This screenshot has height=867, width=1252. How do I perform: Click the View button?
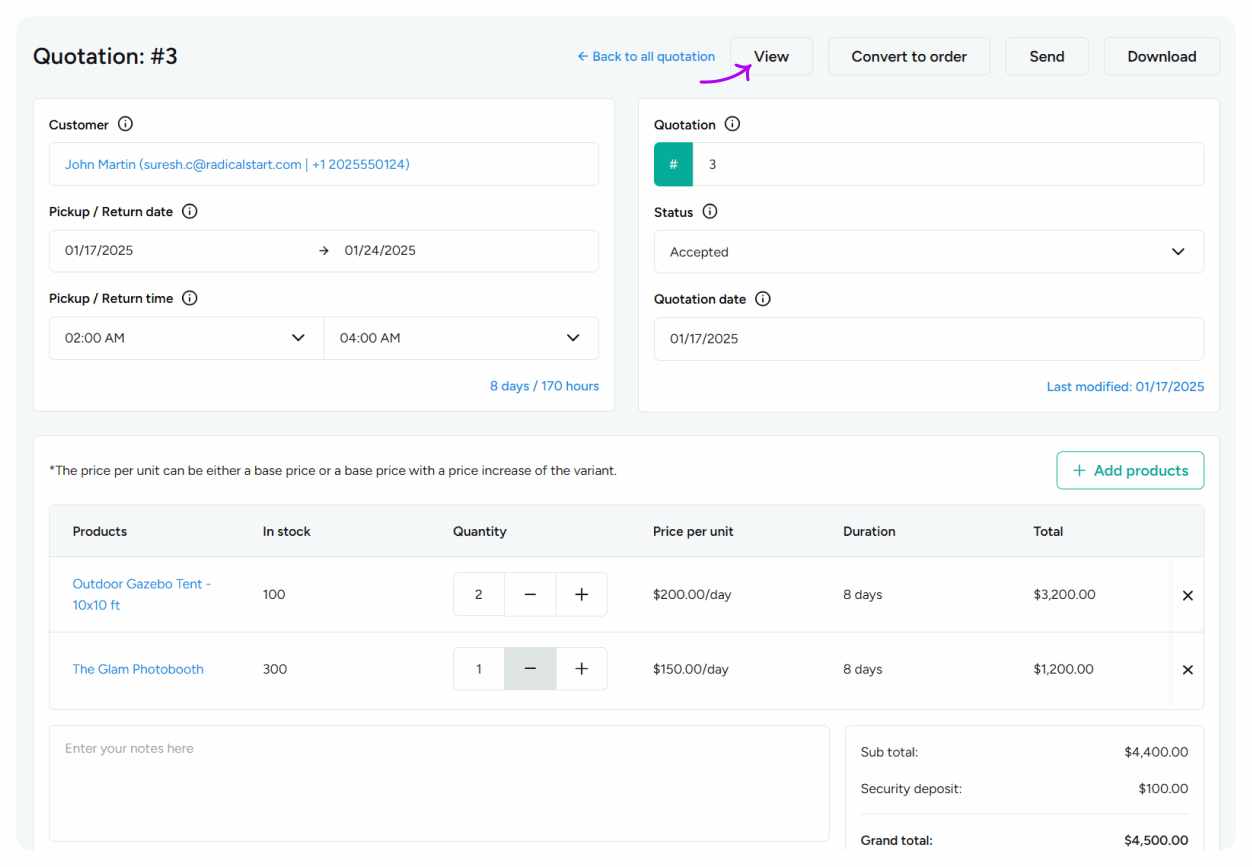(x=771, y=56)
